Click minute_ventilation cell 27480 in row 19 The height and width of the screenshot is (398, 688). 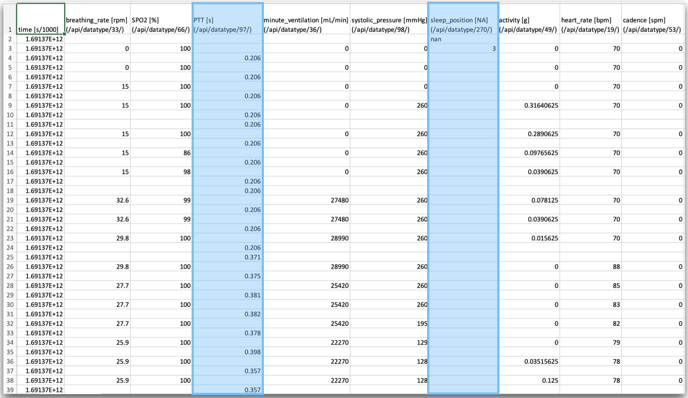306,200
